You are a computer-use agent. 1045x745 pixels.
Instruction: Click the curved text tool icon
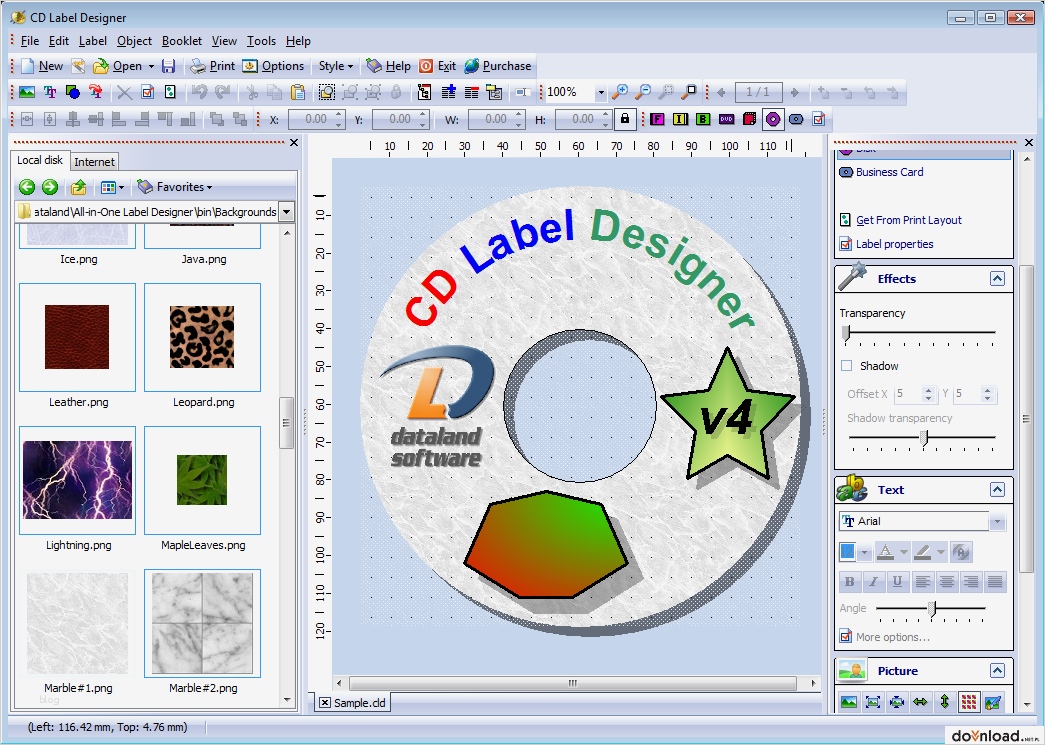pyautogui.click(x=95, y=92)
